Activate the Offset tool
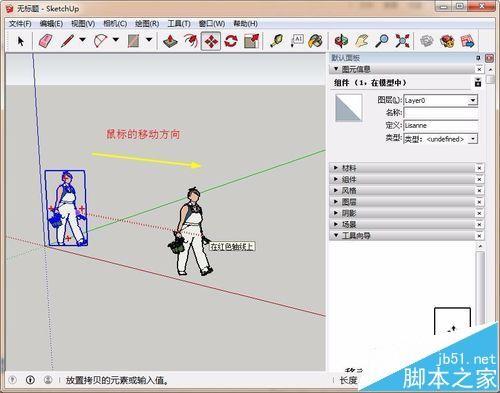This screenshot has height=393, width=500. click(191, 41)
